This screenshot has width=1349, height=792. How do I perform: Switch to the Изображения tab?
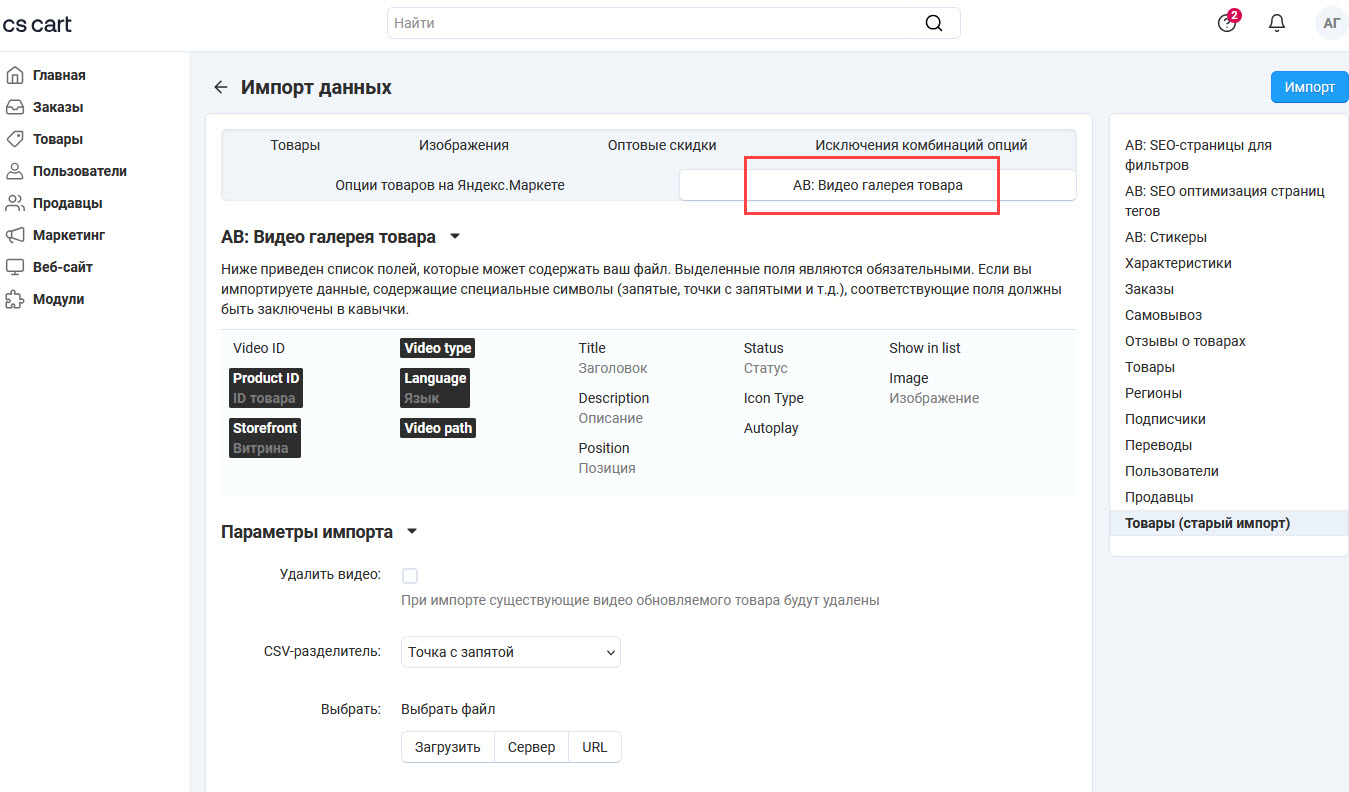point(463,145)
